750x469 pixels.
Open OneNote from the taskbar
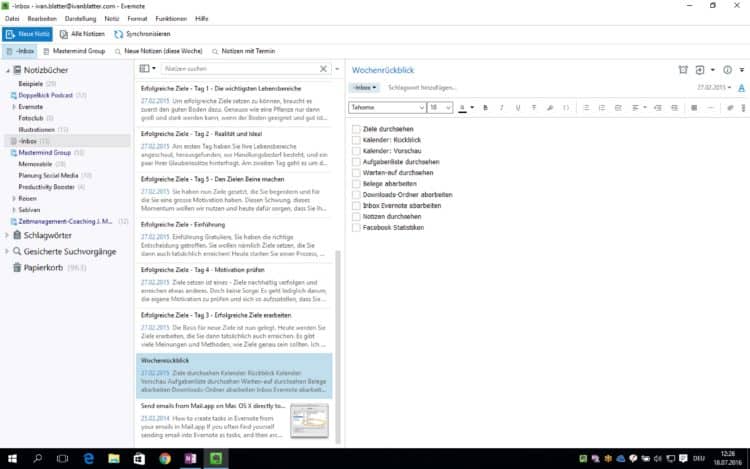(x=190, y=458)
